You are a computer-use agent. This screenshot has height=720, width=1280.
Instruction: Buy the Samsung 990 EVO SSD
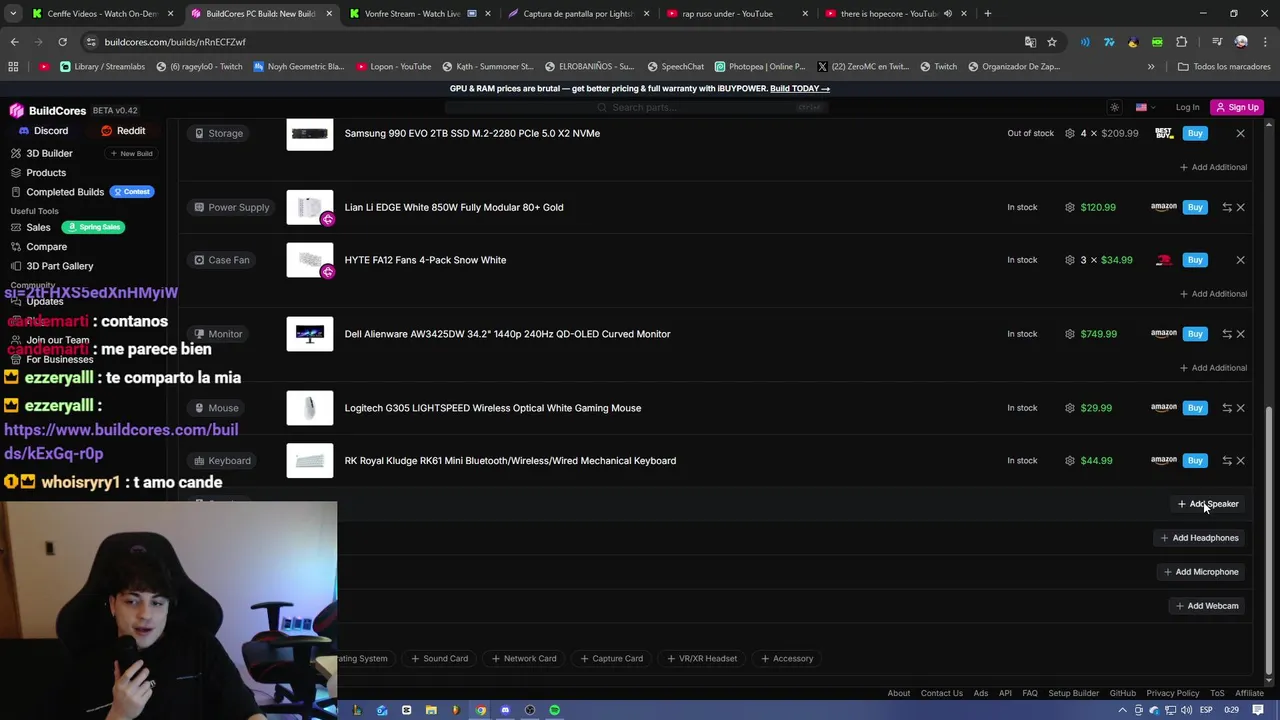(1195, 133)
